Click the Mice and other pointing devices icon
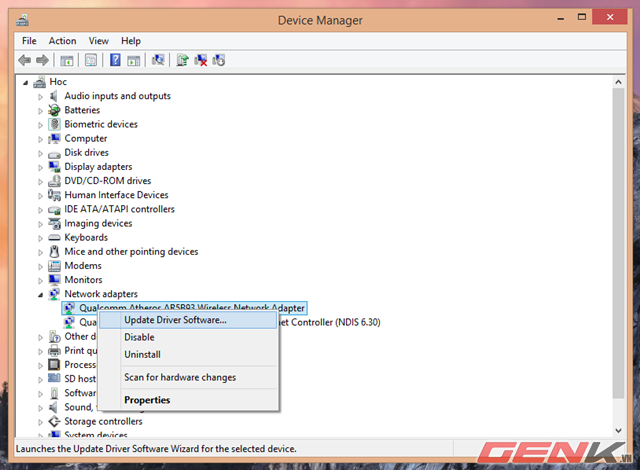Viewport: 640px width, 470px height. [55, 252]
